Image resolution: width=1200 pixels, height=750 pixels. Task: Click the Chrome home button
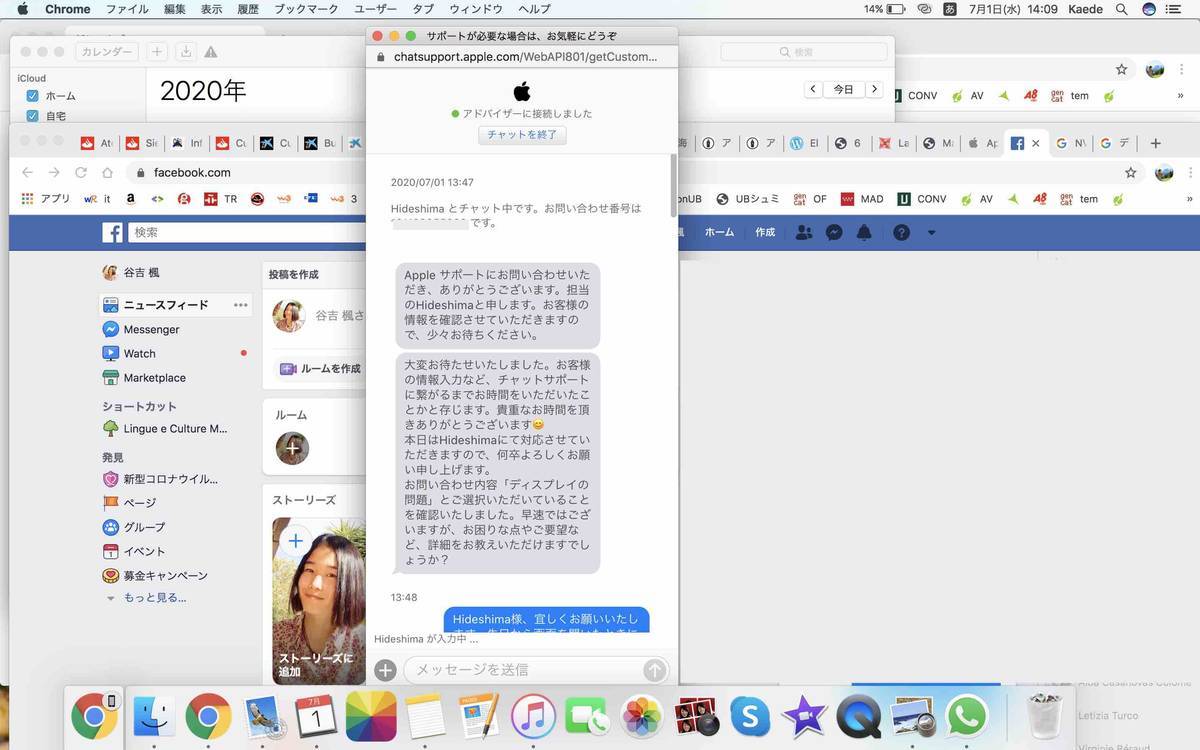(x=107, y=172)
